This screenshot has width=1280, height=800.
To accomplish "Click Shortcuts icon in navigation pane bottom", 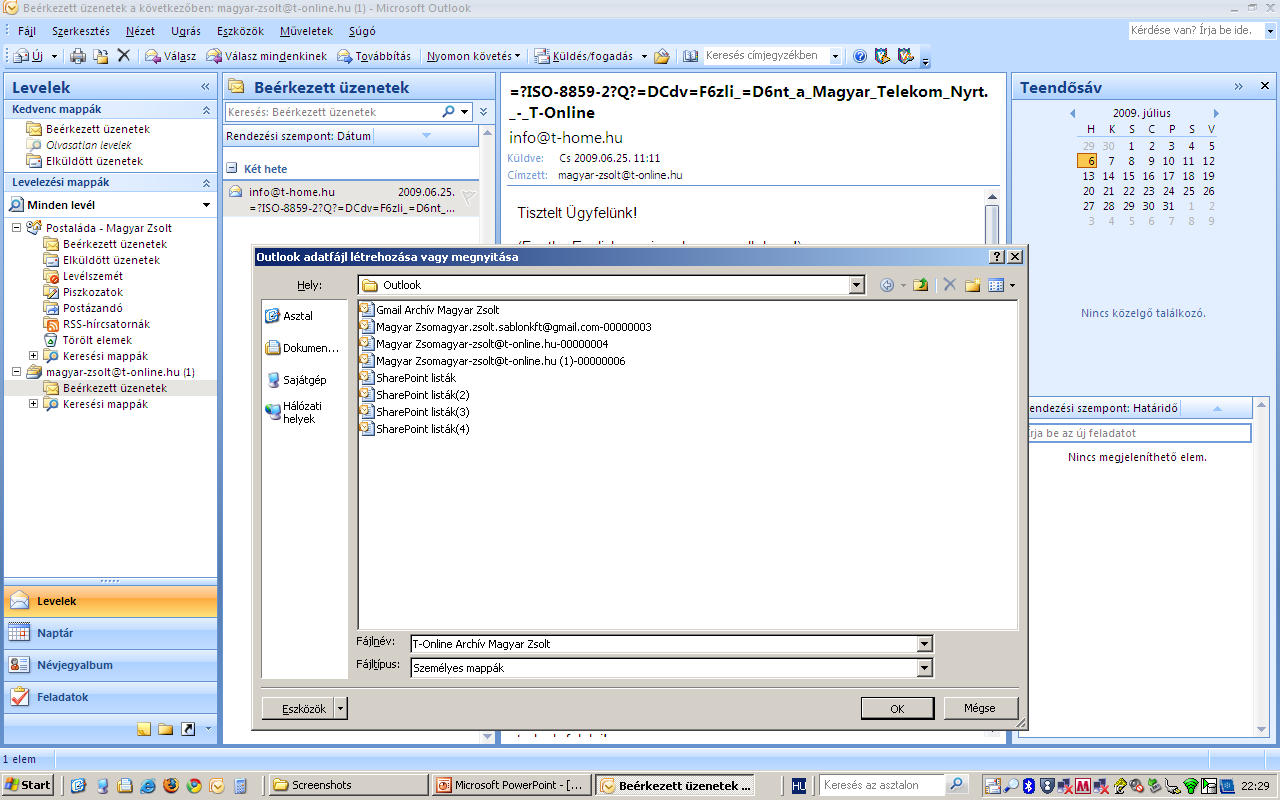I will tap(187, 729).
